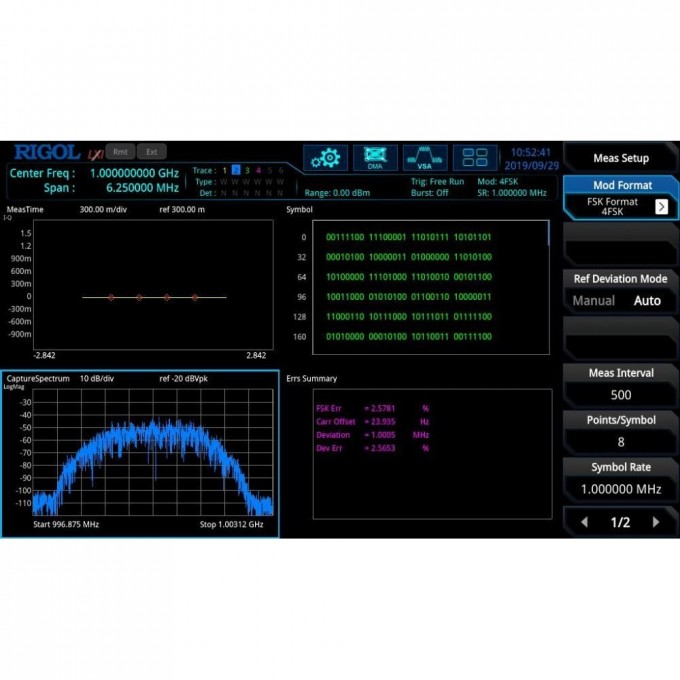Select the VSA mode icon

click(x=425, y=158)
